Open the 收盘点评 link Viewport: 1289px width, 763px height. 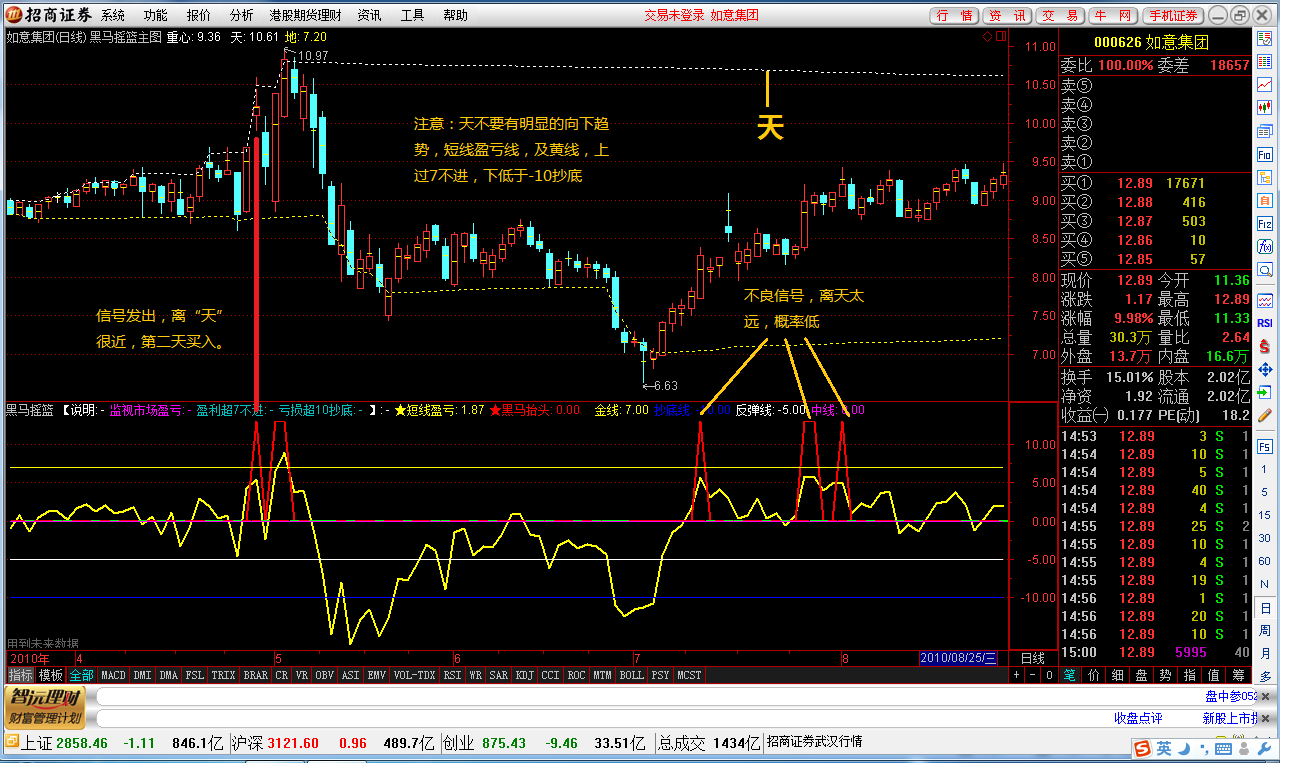[1139, 718]
